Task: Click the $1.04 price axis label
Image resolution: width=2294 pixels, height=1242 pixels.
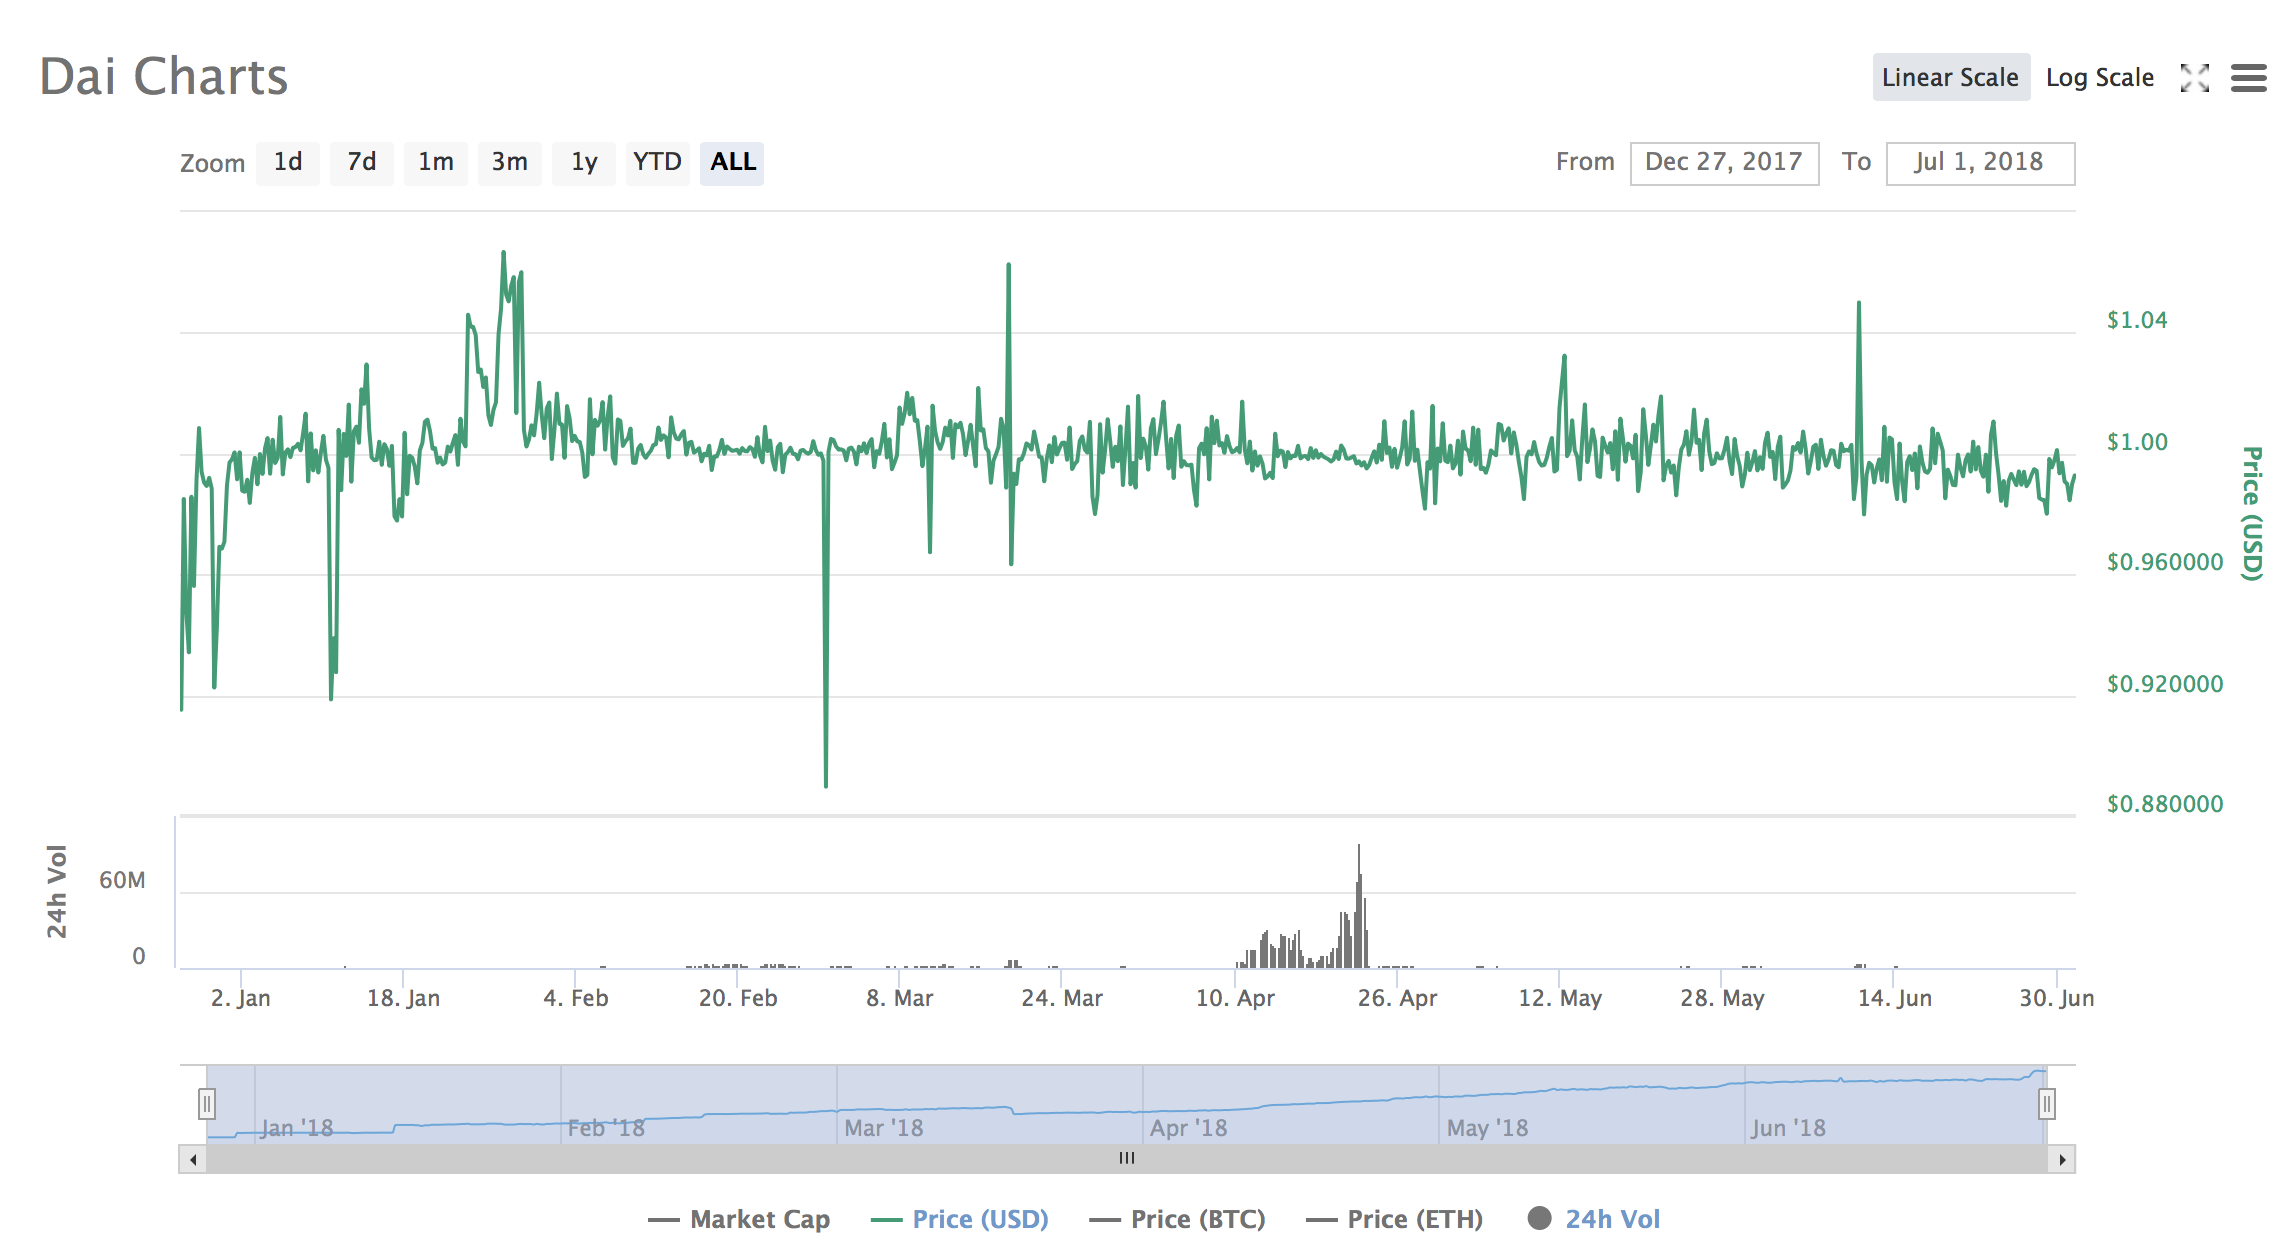Action: 2137,320
